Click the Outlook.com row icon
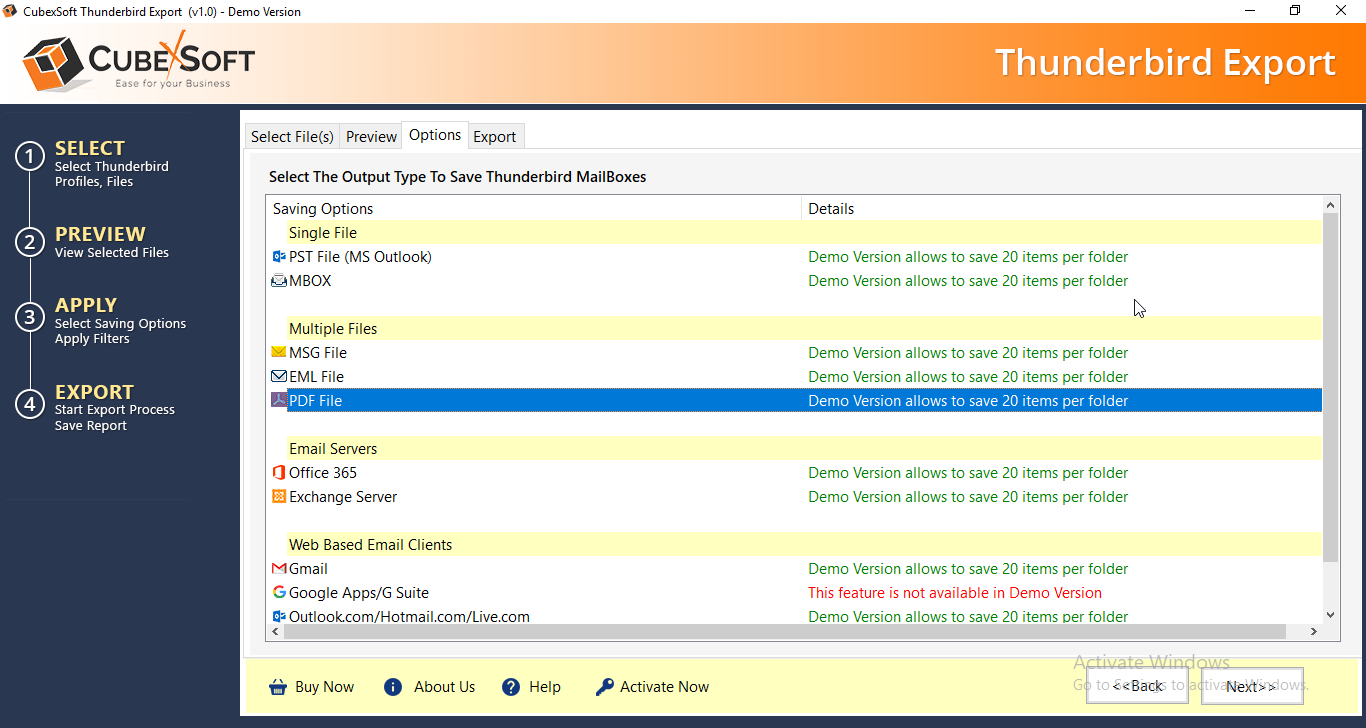The width and height of the screenshot is (1366, 728). 279,617
